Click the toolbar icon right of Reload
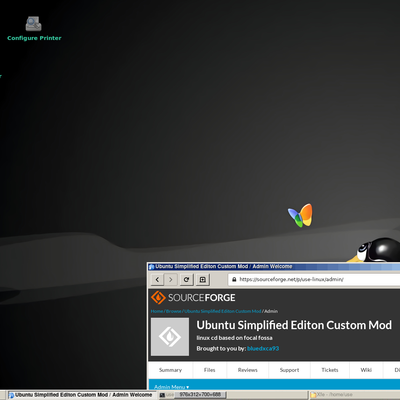400x400 pixels. [x=203, y=279]
